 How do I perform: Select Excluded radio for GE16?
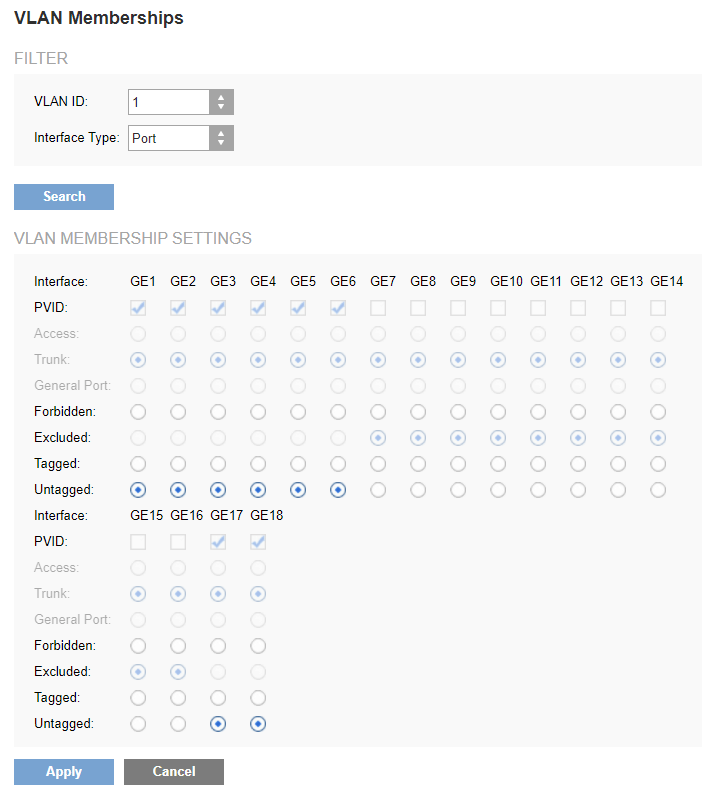tap(178, 672)
